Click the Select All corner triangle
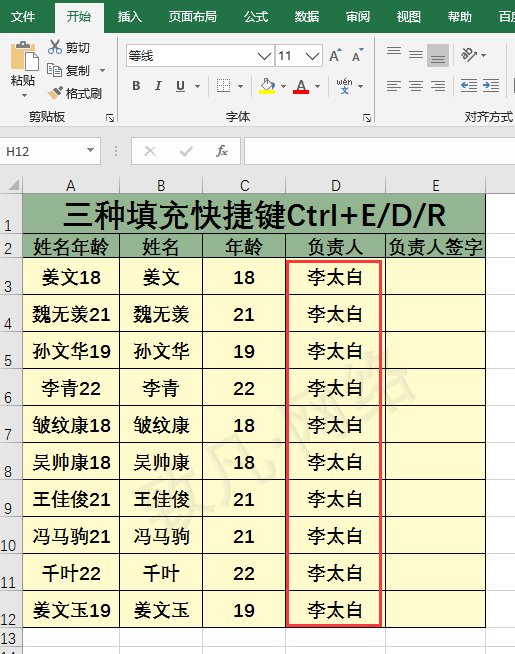 pyautogui.click(x=12, y=184)
